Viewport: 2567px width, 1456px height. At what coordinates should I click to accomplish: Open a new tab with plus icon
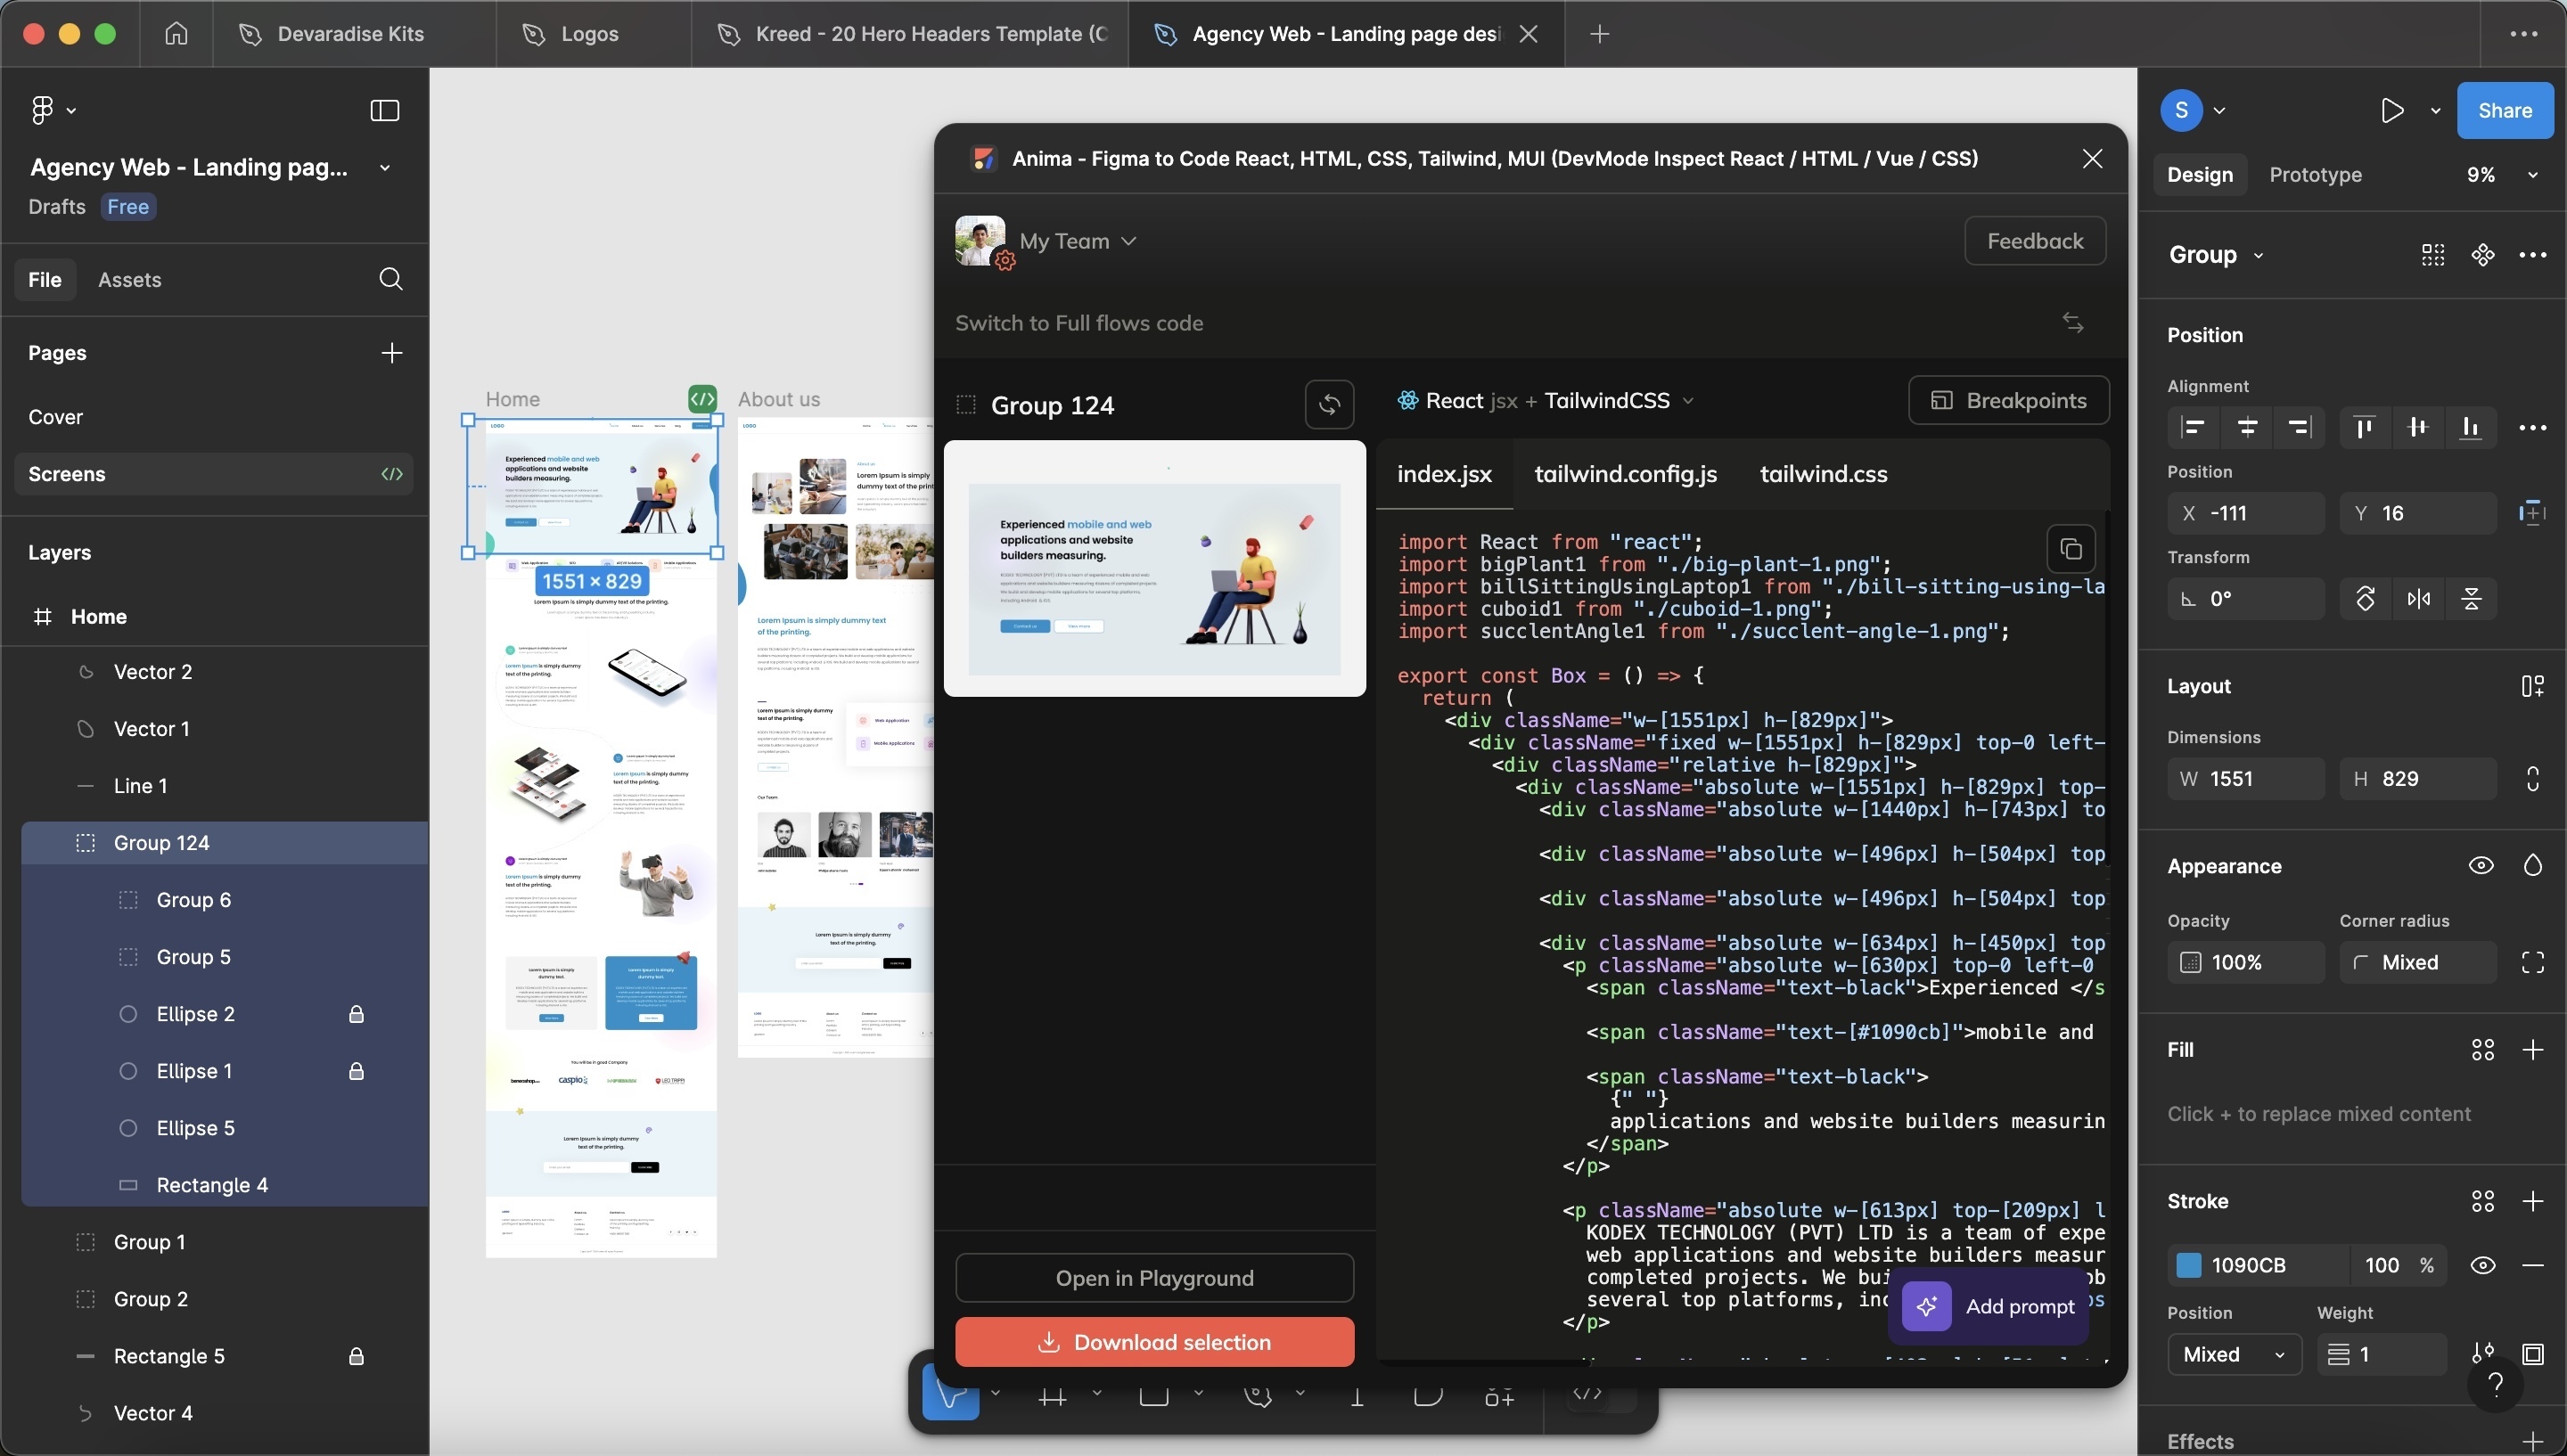(x=1600, y=34)
